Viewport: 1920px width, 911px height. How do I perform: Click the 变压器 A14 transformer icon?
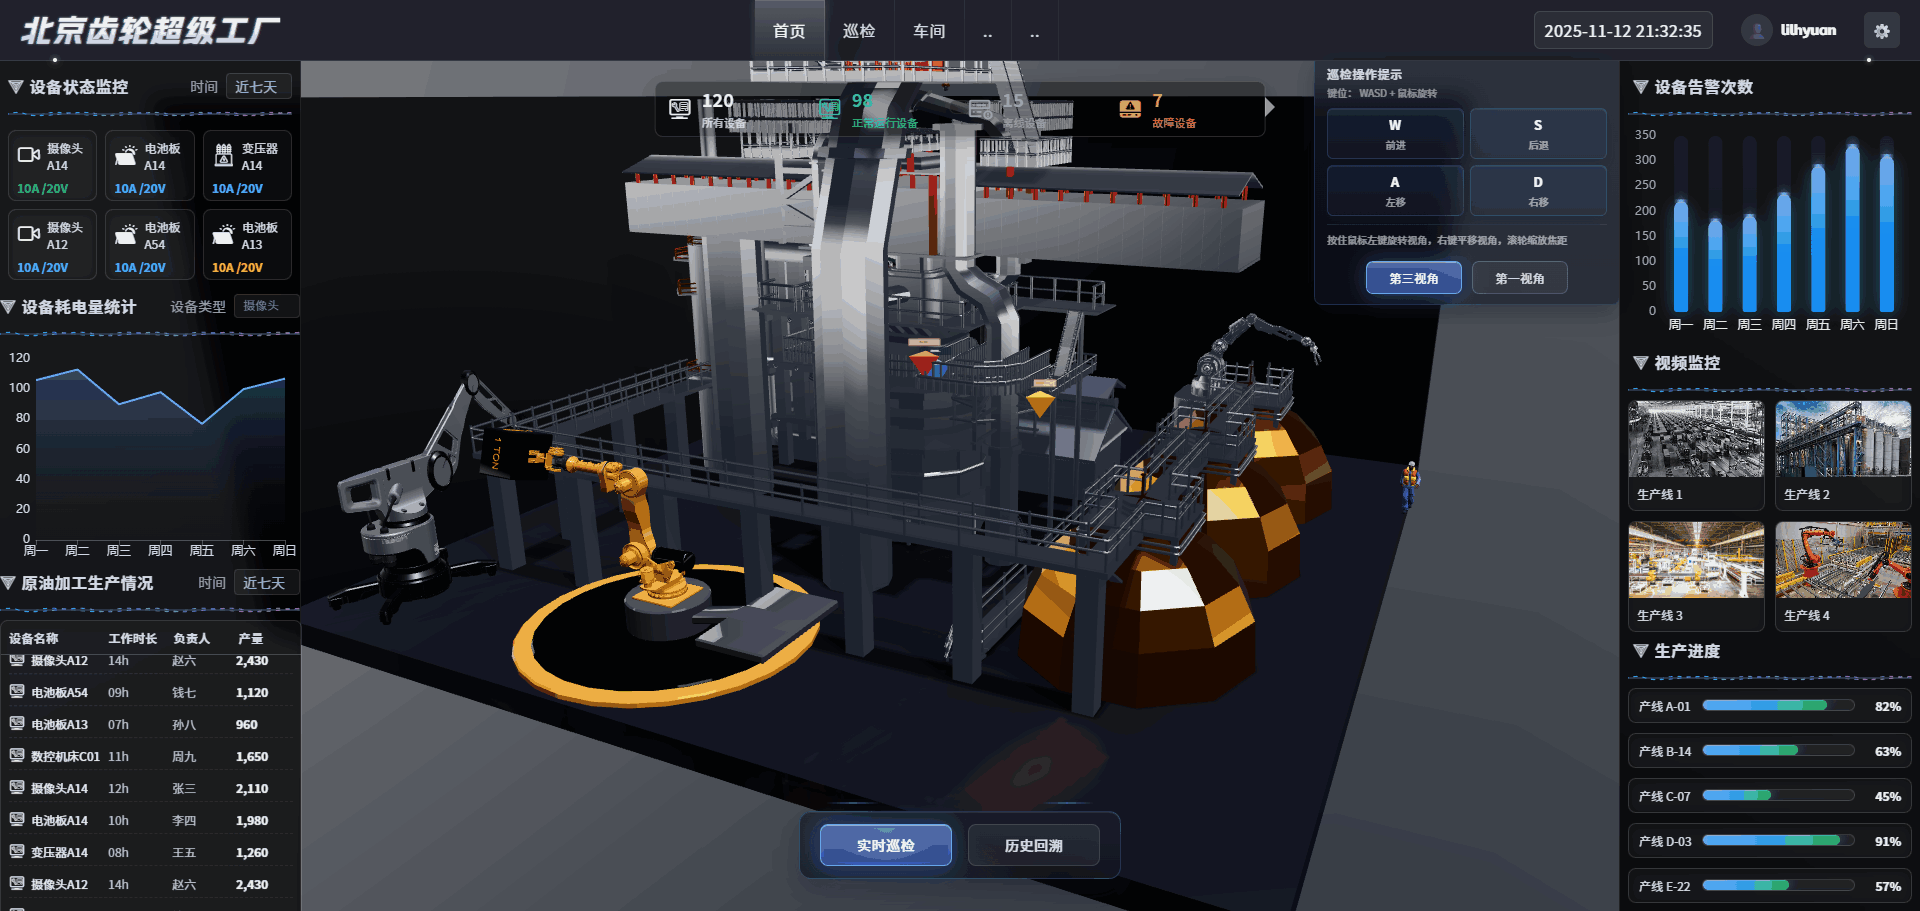pos(224,155)
